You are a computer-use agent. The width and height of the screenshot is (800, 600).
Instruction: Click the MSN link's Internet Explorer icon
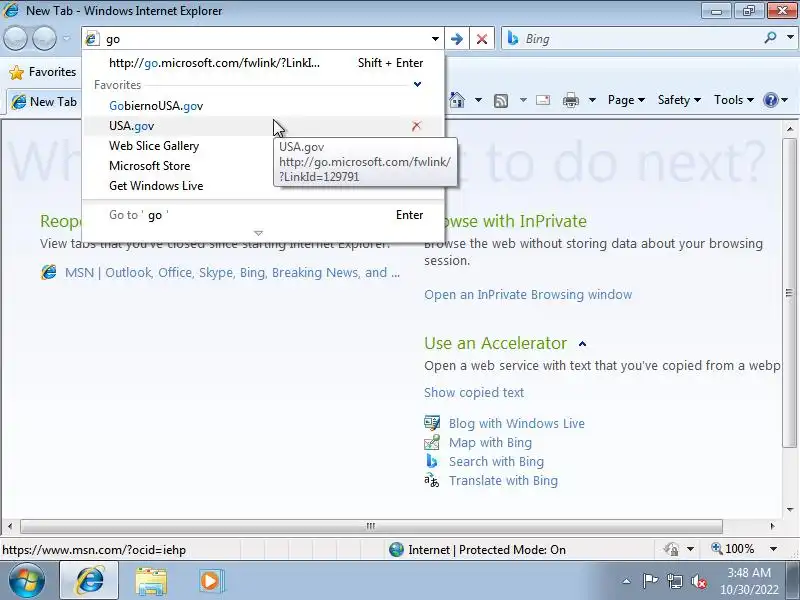[x=48, y=272]
